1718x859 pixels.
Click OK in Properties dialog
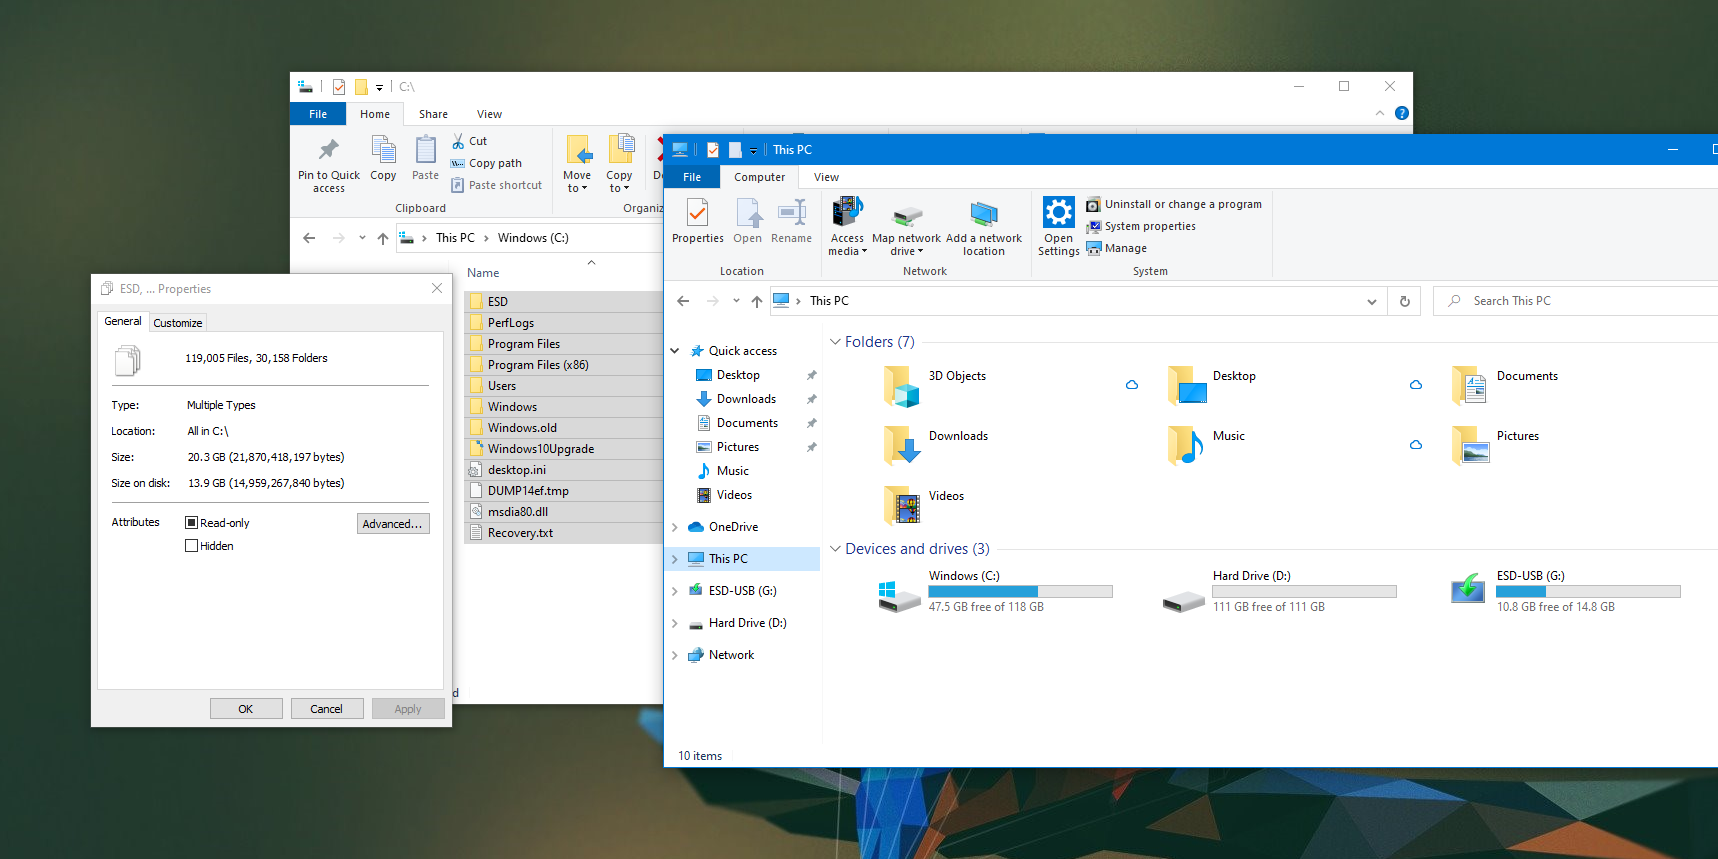tap(246, 709)
